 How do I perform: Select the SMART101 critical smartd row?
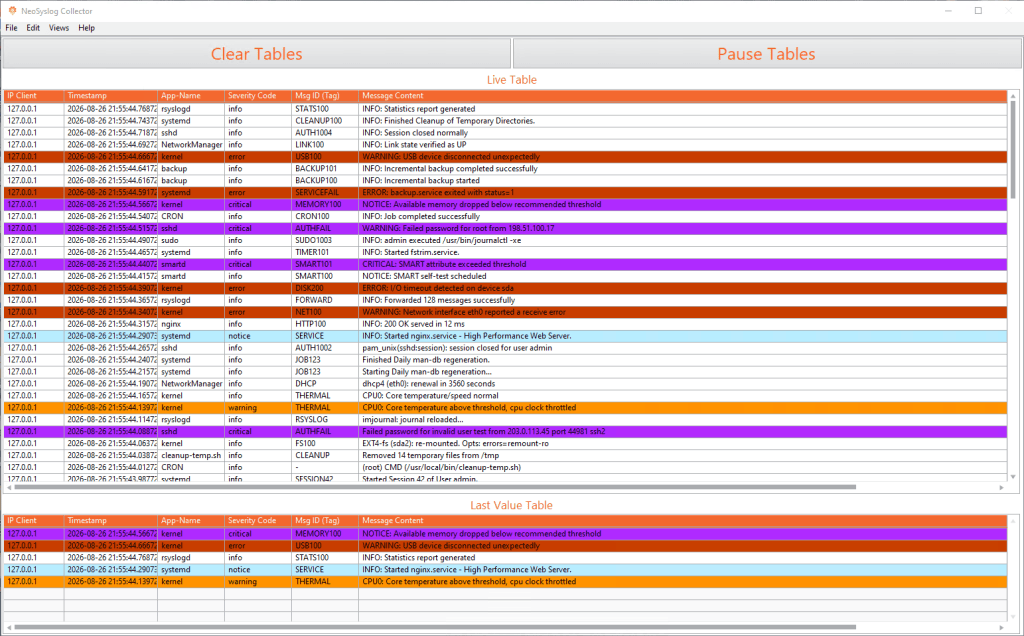505,264
